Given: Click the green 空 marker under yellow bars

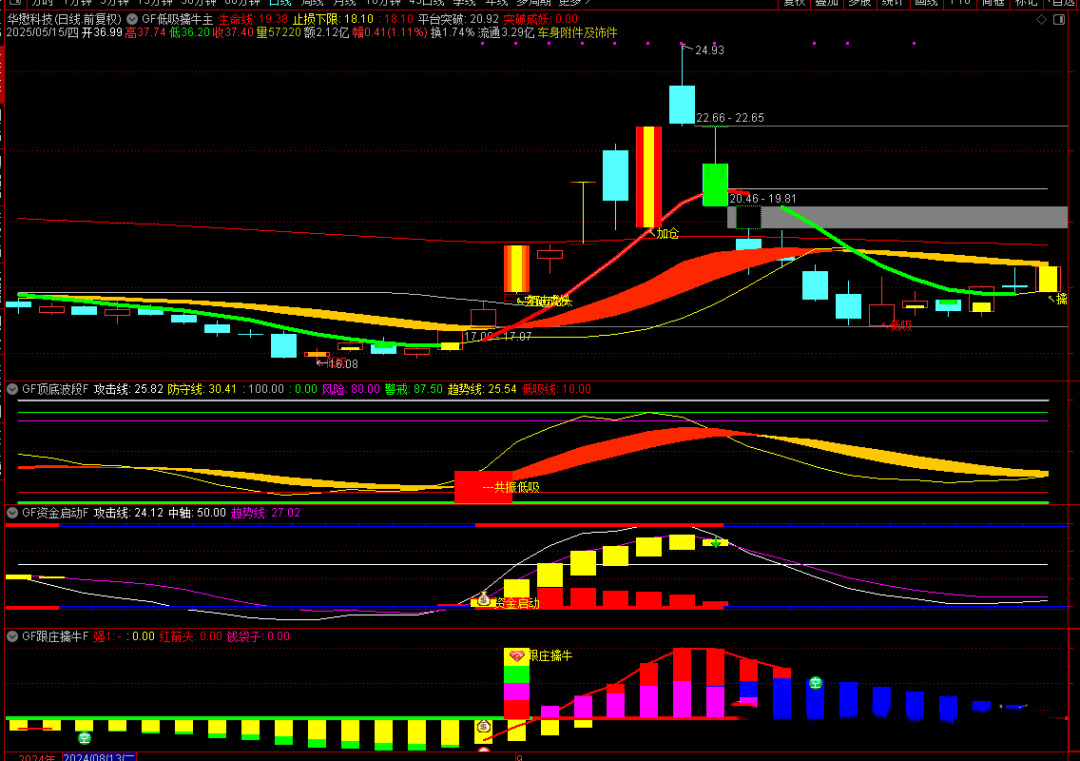Looking at the screenshot, I should coord(85,738).
